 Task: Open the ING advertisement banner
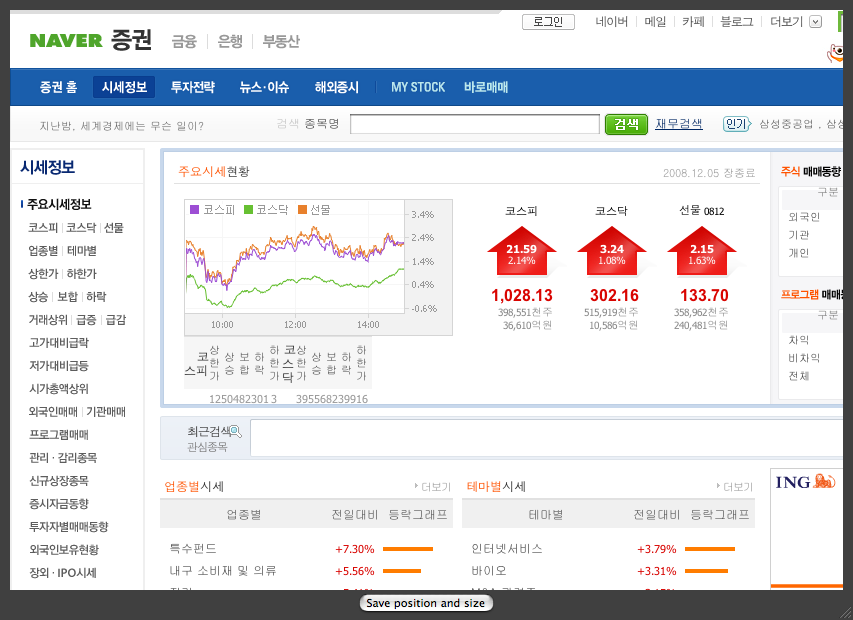[807, 528]
